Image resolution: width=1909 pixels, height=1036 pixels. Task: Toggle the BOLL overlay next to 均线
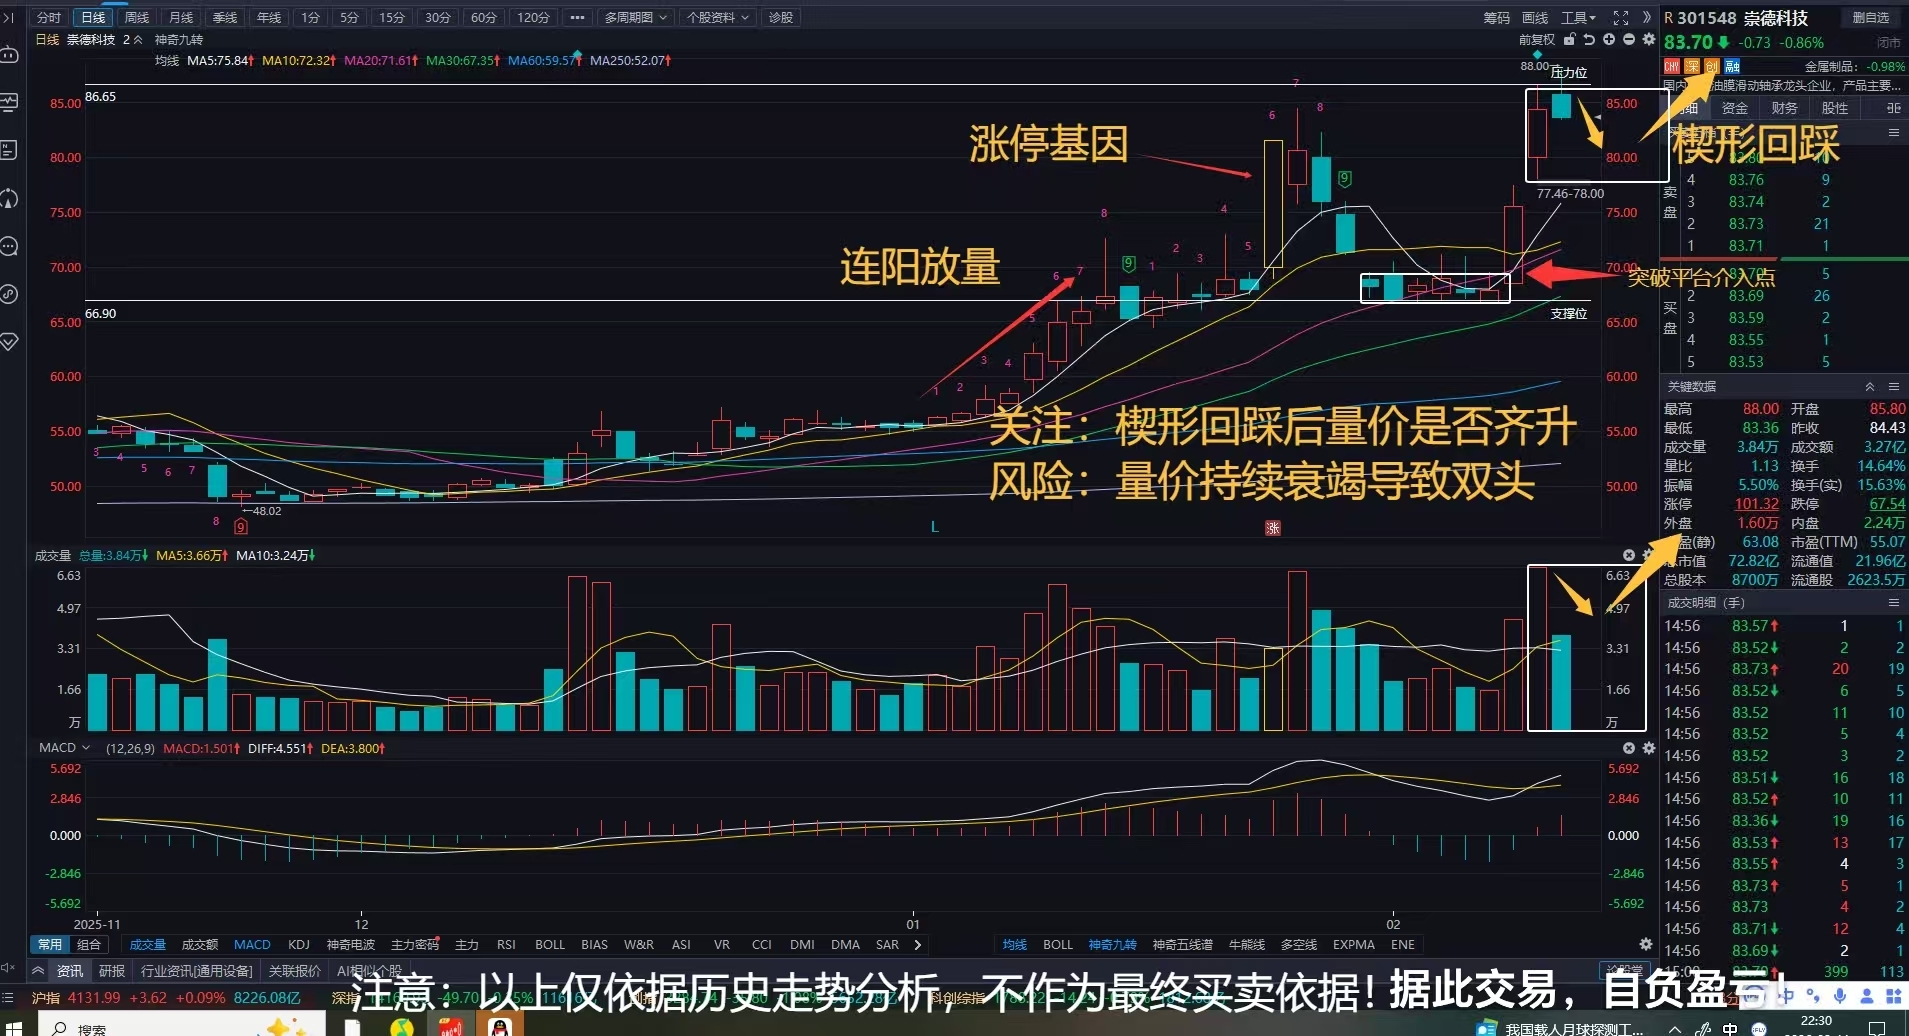1058,944
